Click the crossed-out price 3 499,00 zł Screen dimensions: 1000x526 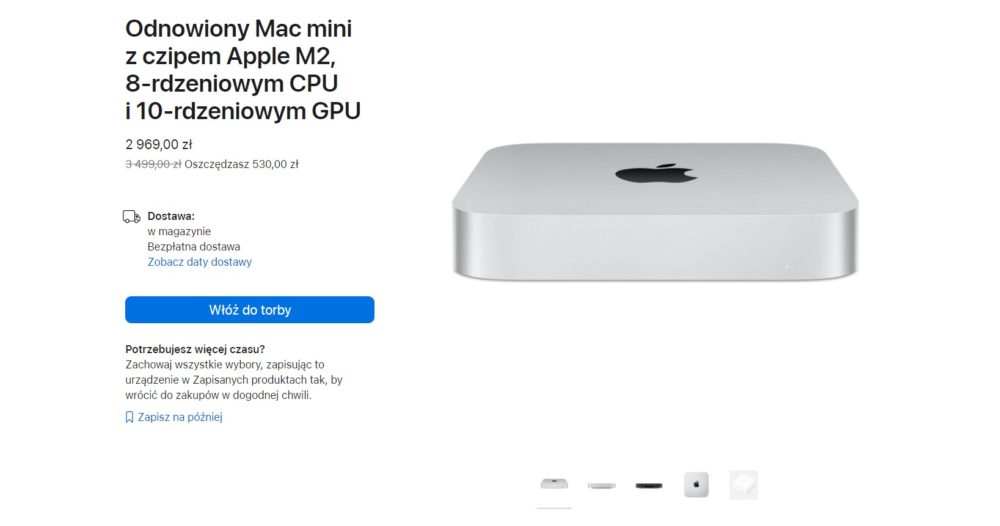point(153,164)
